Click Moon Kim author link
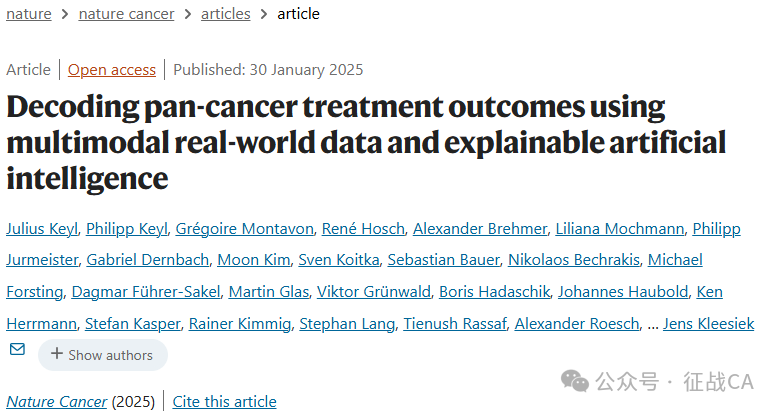The height and width of the screenshot is (412, 778). point(254,260)
